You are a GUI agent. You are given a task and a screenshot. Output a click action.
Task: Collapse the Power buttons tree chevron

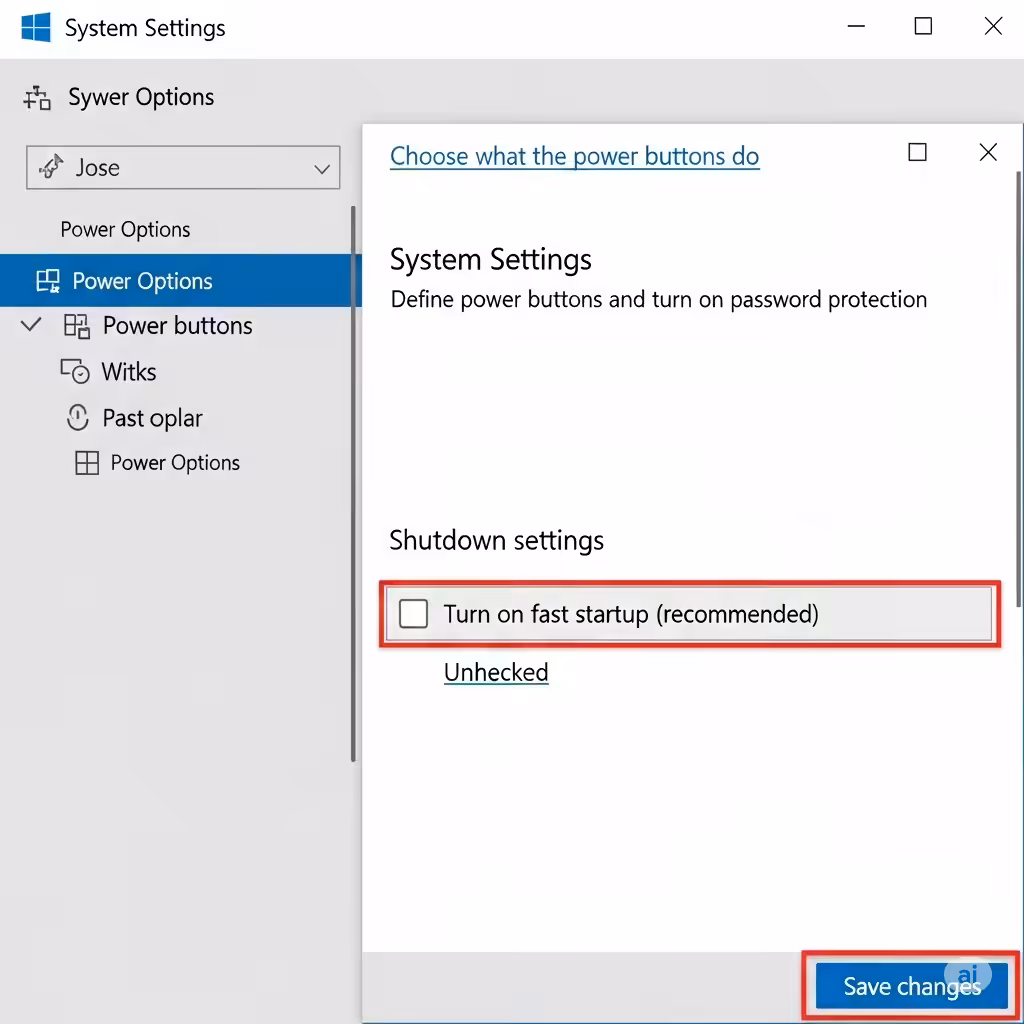(31, 325)
